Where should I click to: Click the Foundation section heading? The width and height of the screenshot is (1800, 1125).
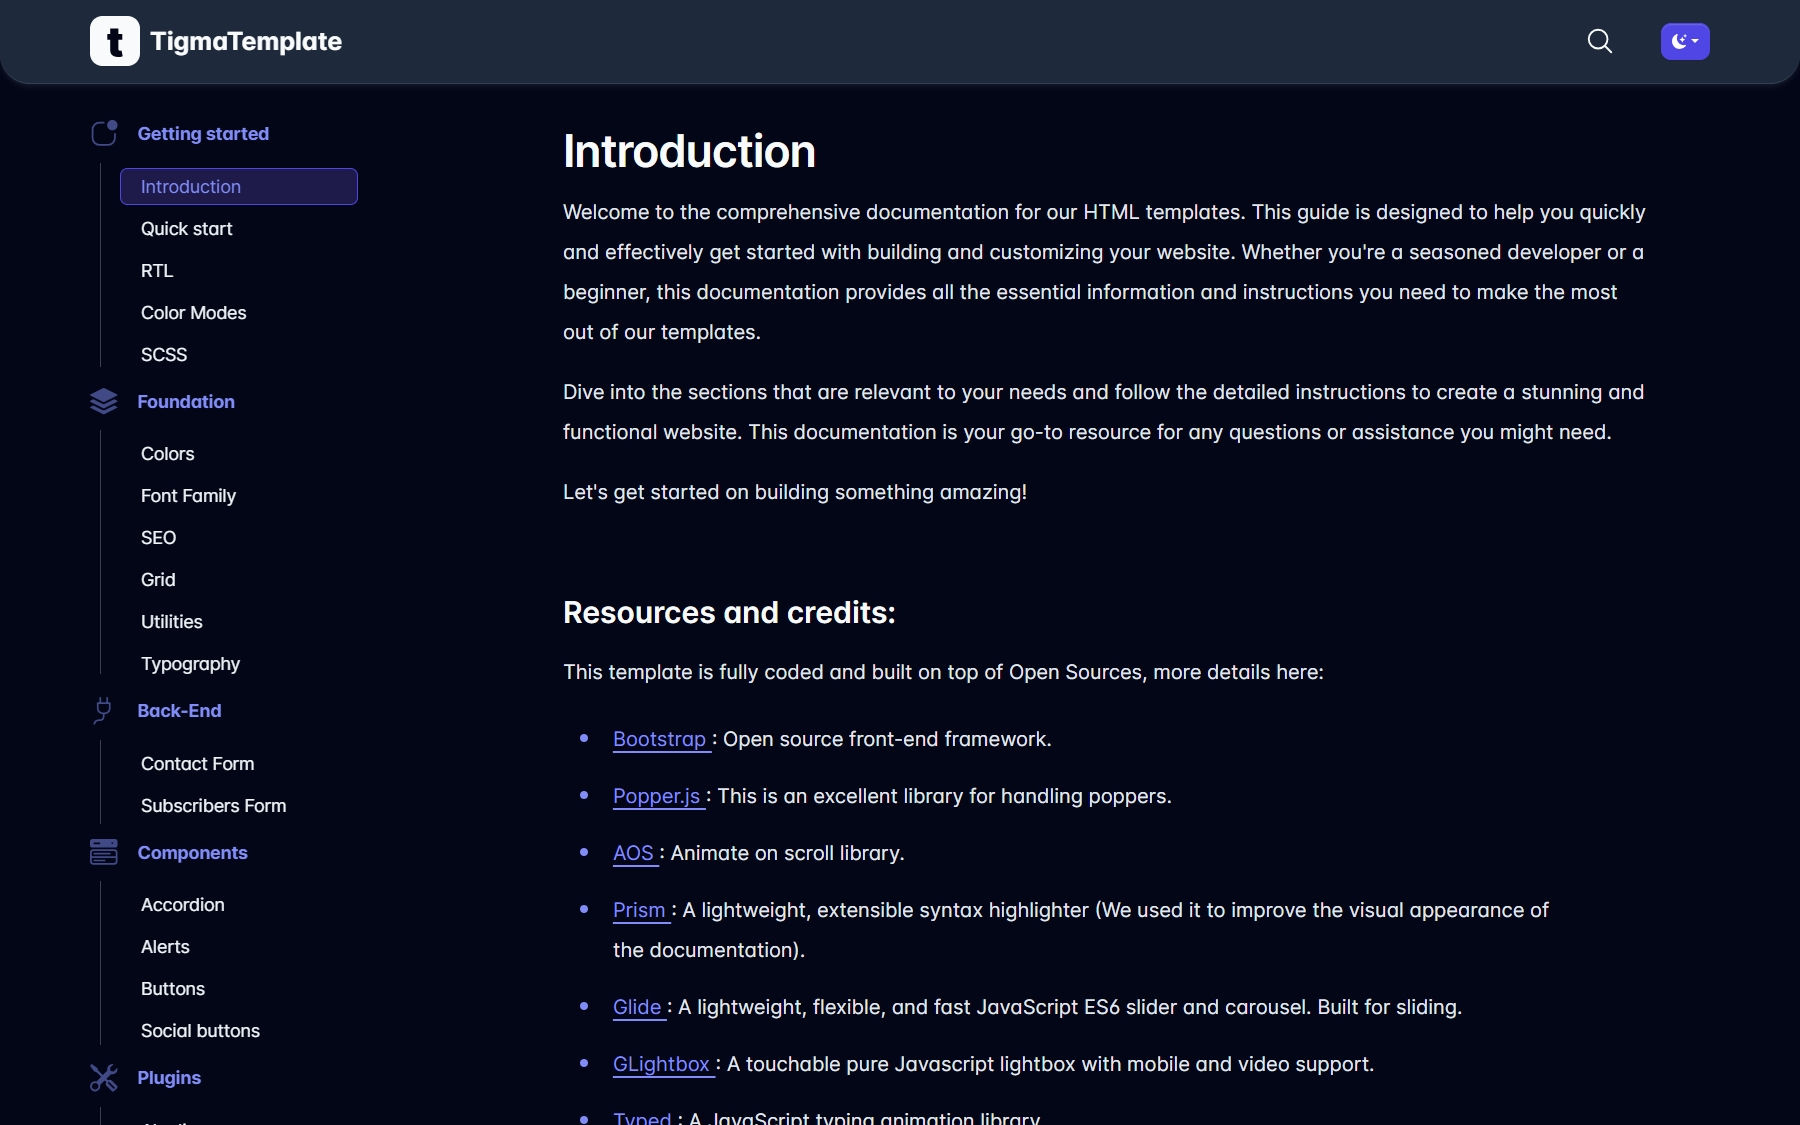click(x=186, y=401)
